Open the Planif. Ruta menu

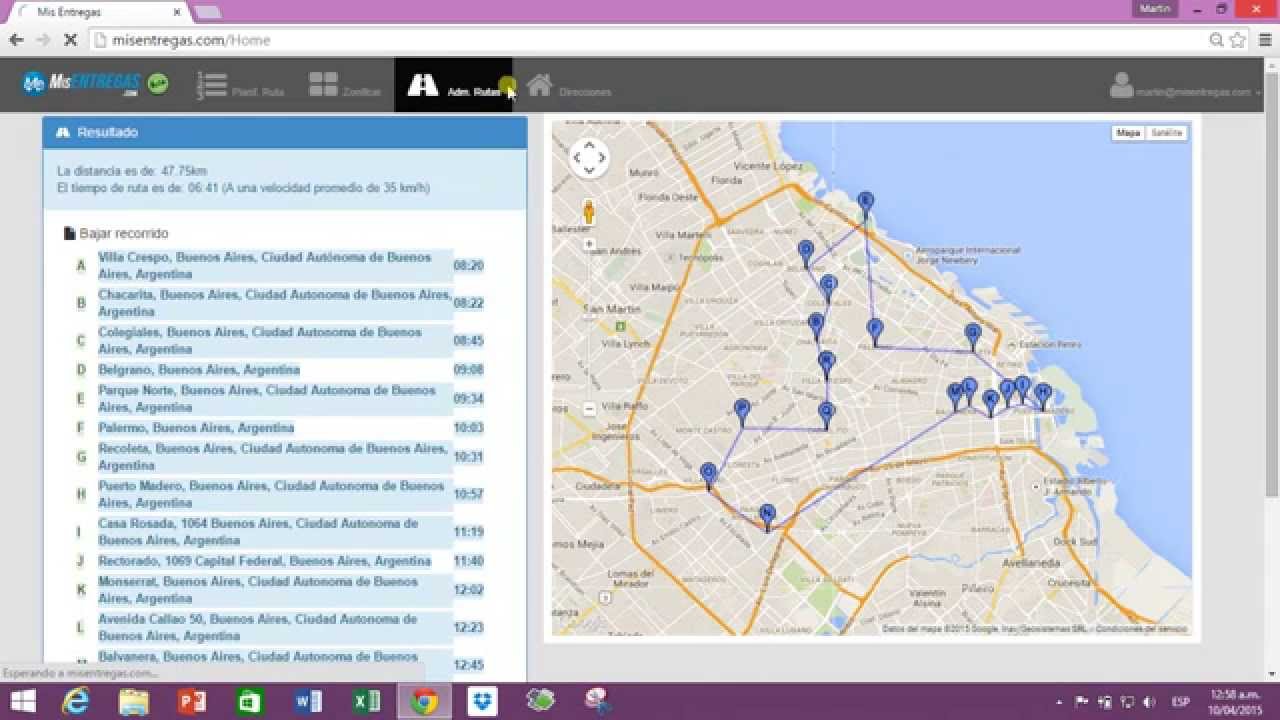point(240,85)
